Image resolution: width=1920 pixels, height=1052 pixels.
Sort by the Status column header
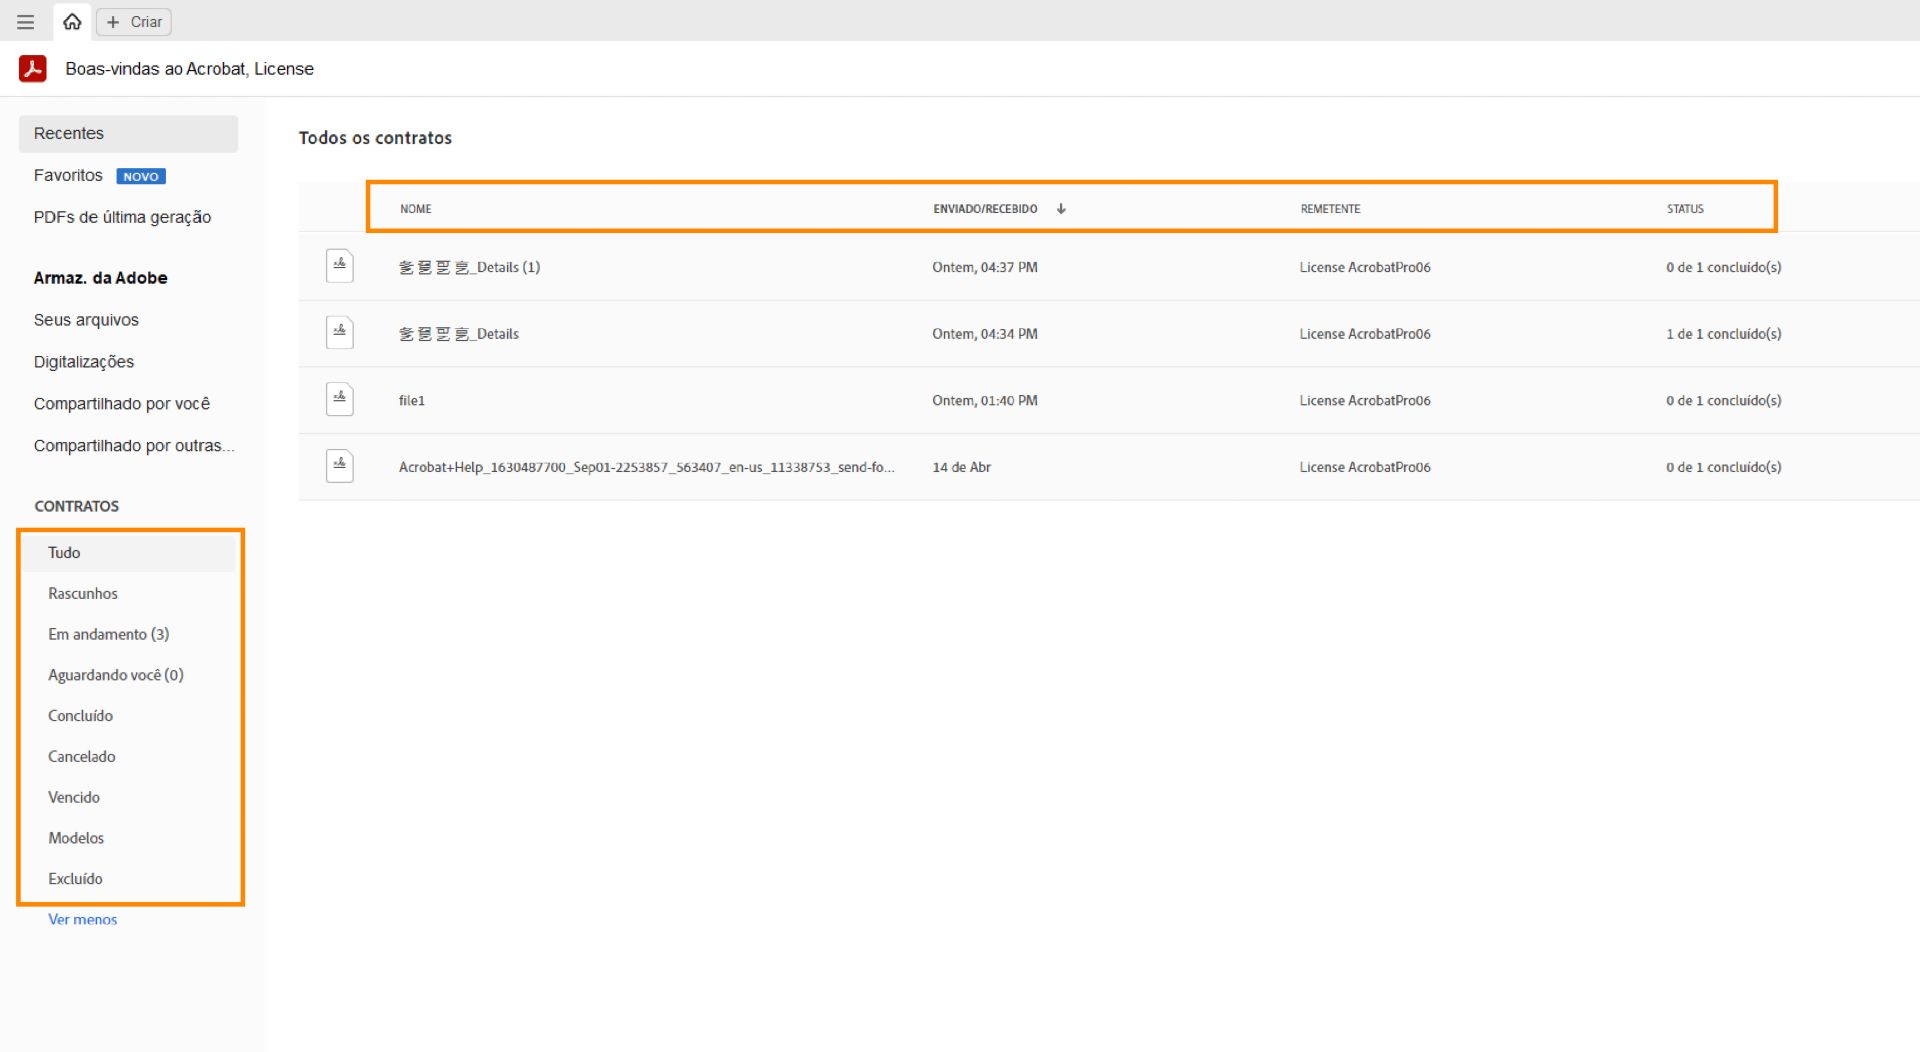1685,209
